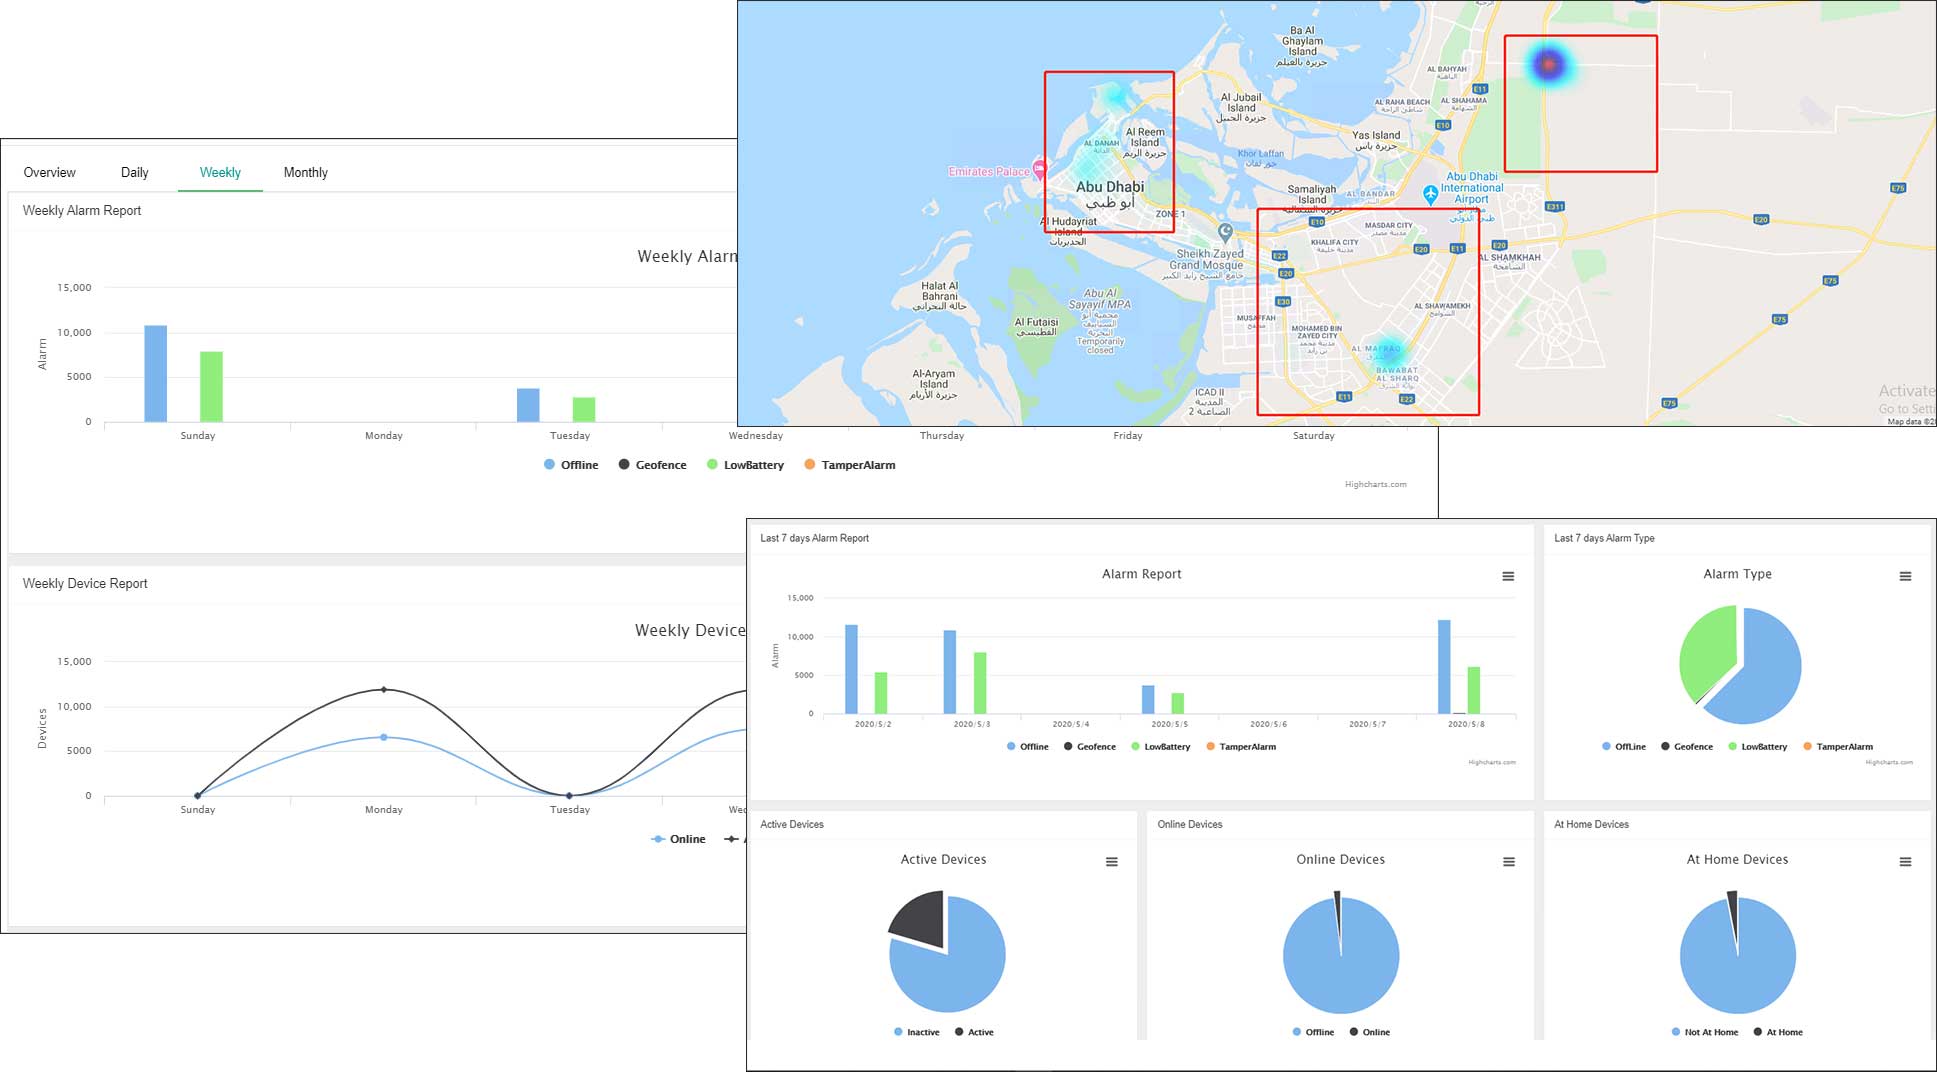This screenshot has height=1072, width=1937.
Task: Toggle Offline series in Weekly Alarm legend
Action: pyautogui.click(x=571, y=465)
